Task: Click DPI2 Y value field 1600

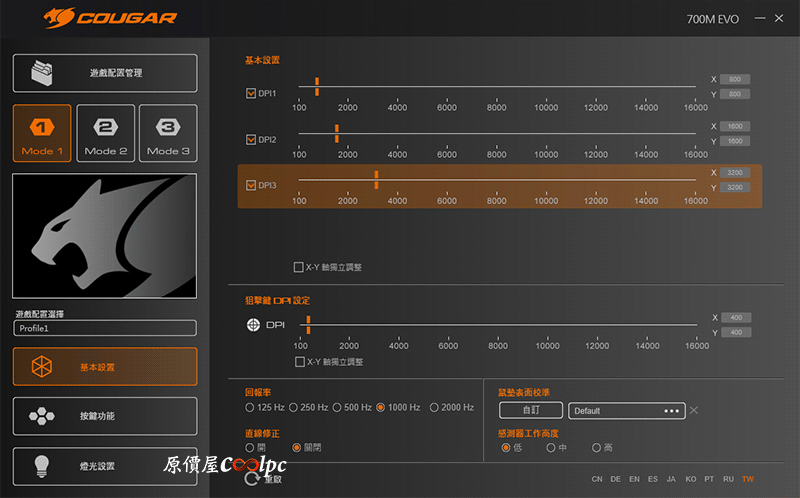Action: 735,141
